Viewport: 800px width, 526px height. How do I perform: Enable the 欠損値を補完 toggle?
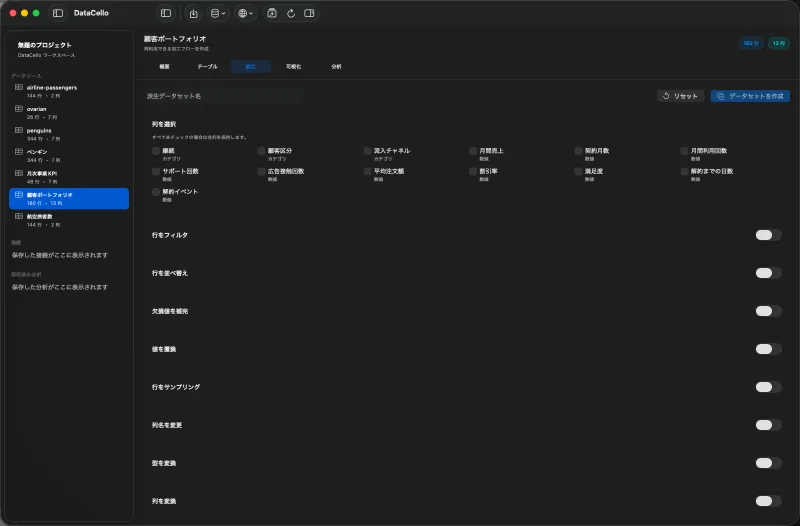pos(768,311)
